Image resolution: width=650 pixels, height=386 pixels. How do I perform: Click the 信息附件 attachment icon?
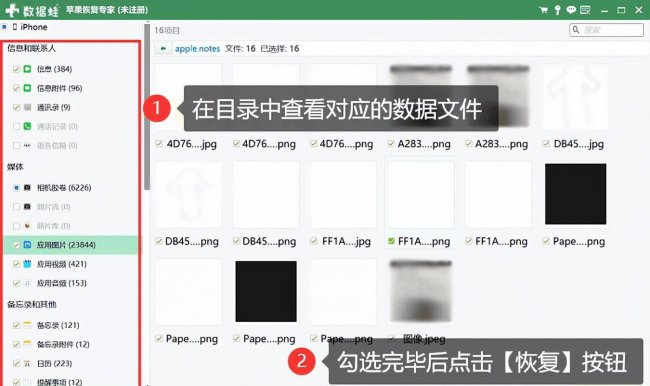point(27,88)
